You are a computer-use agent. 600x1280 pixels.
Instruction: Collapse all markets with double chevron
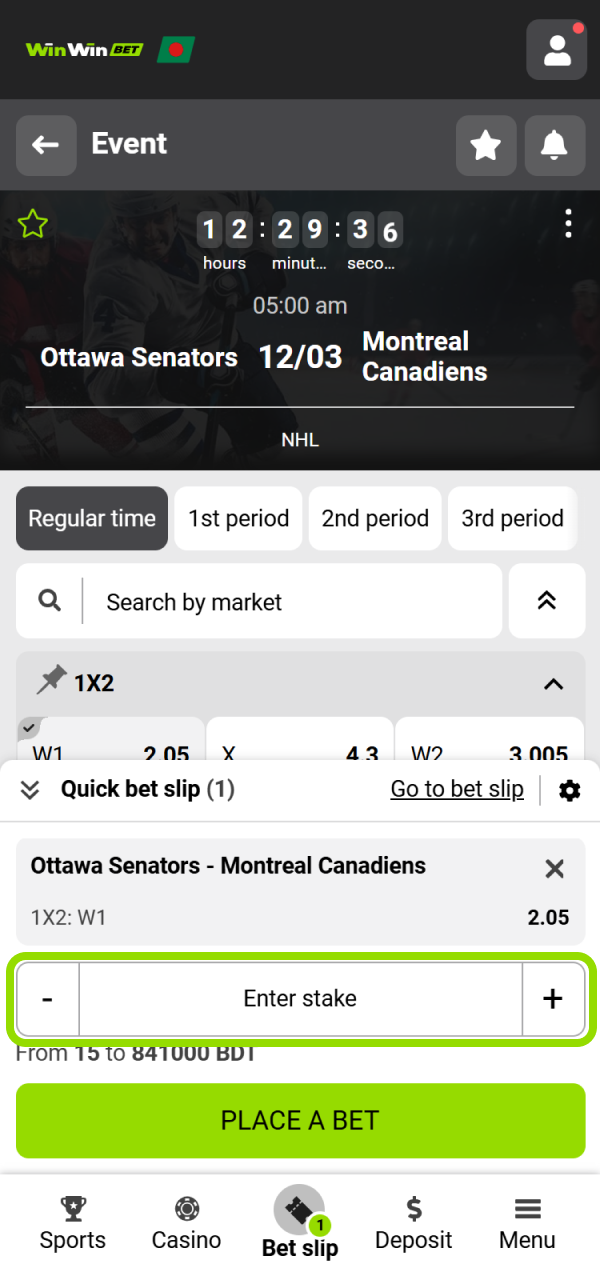coord(547,601)
